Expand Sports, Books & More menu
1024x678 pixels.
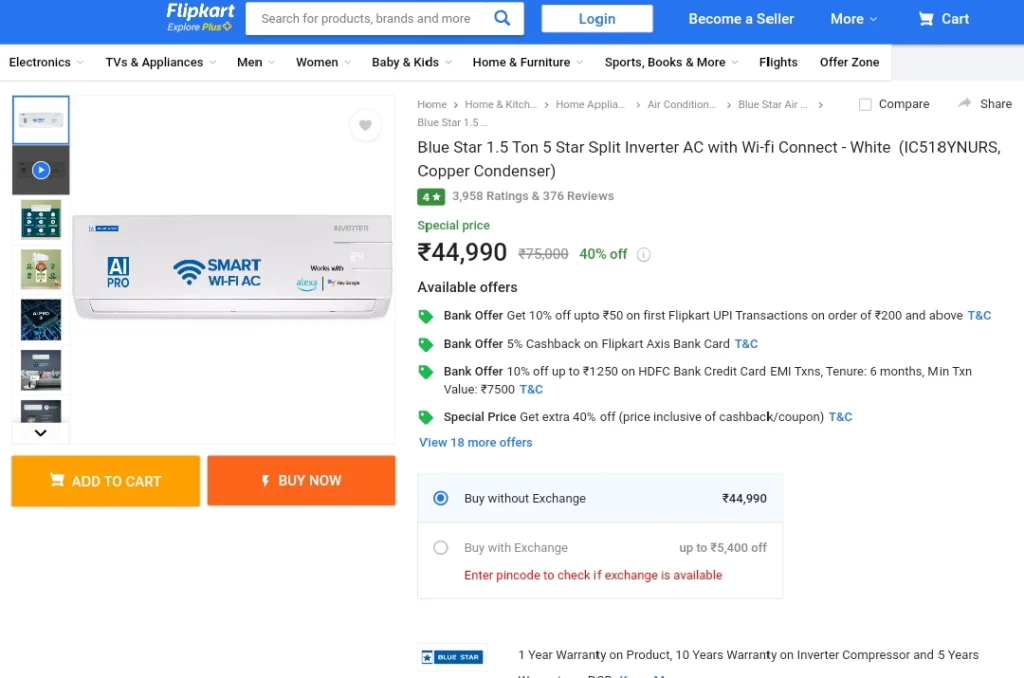[x=671, y=62]
